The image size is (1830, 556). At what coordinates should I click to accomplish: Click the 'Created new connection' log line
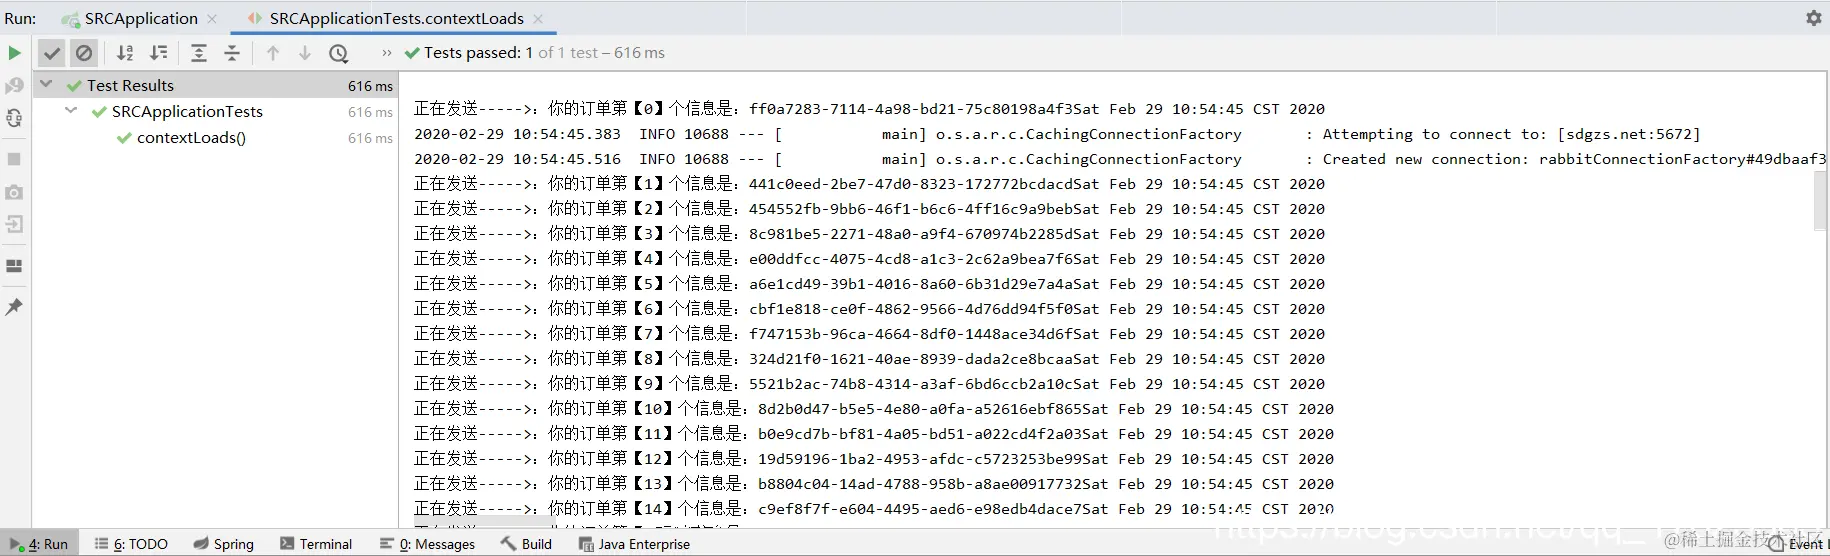(1119, 158)
